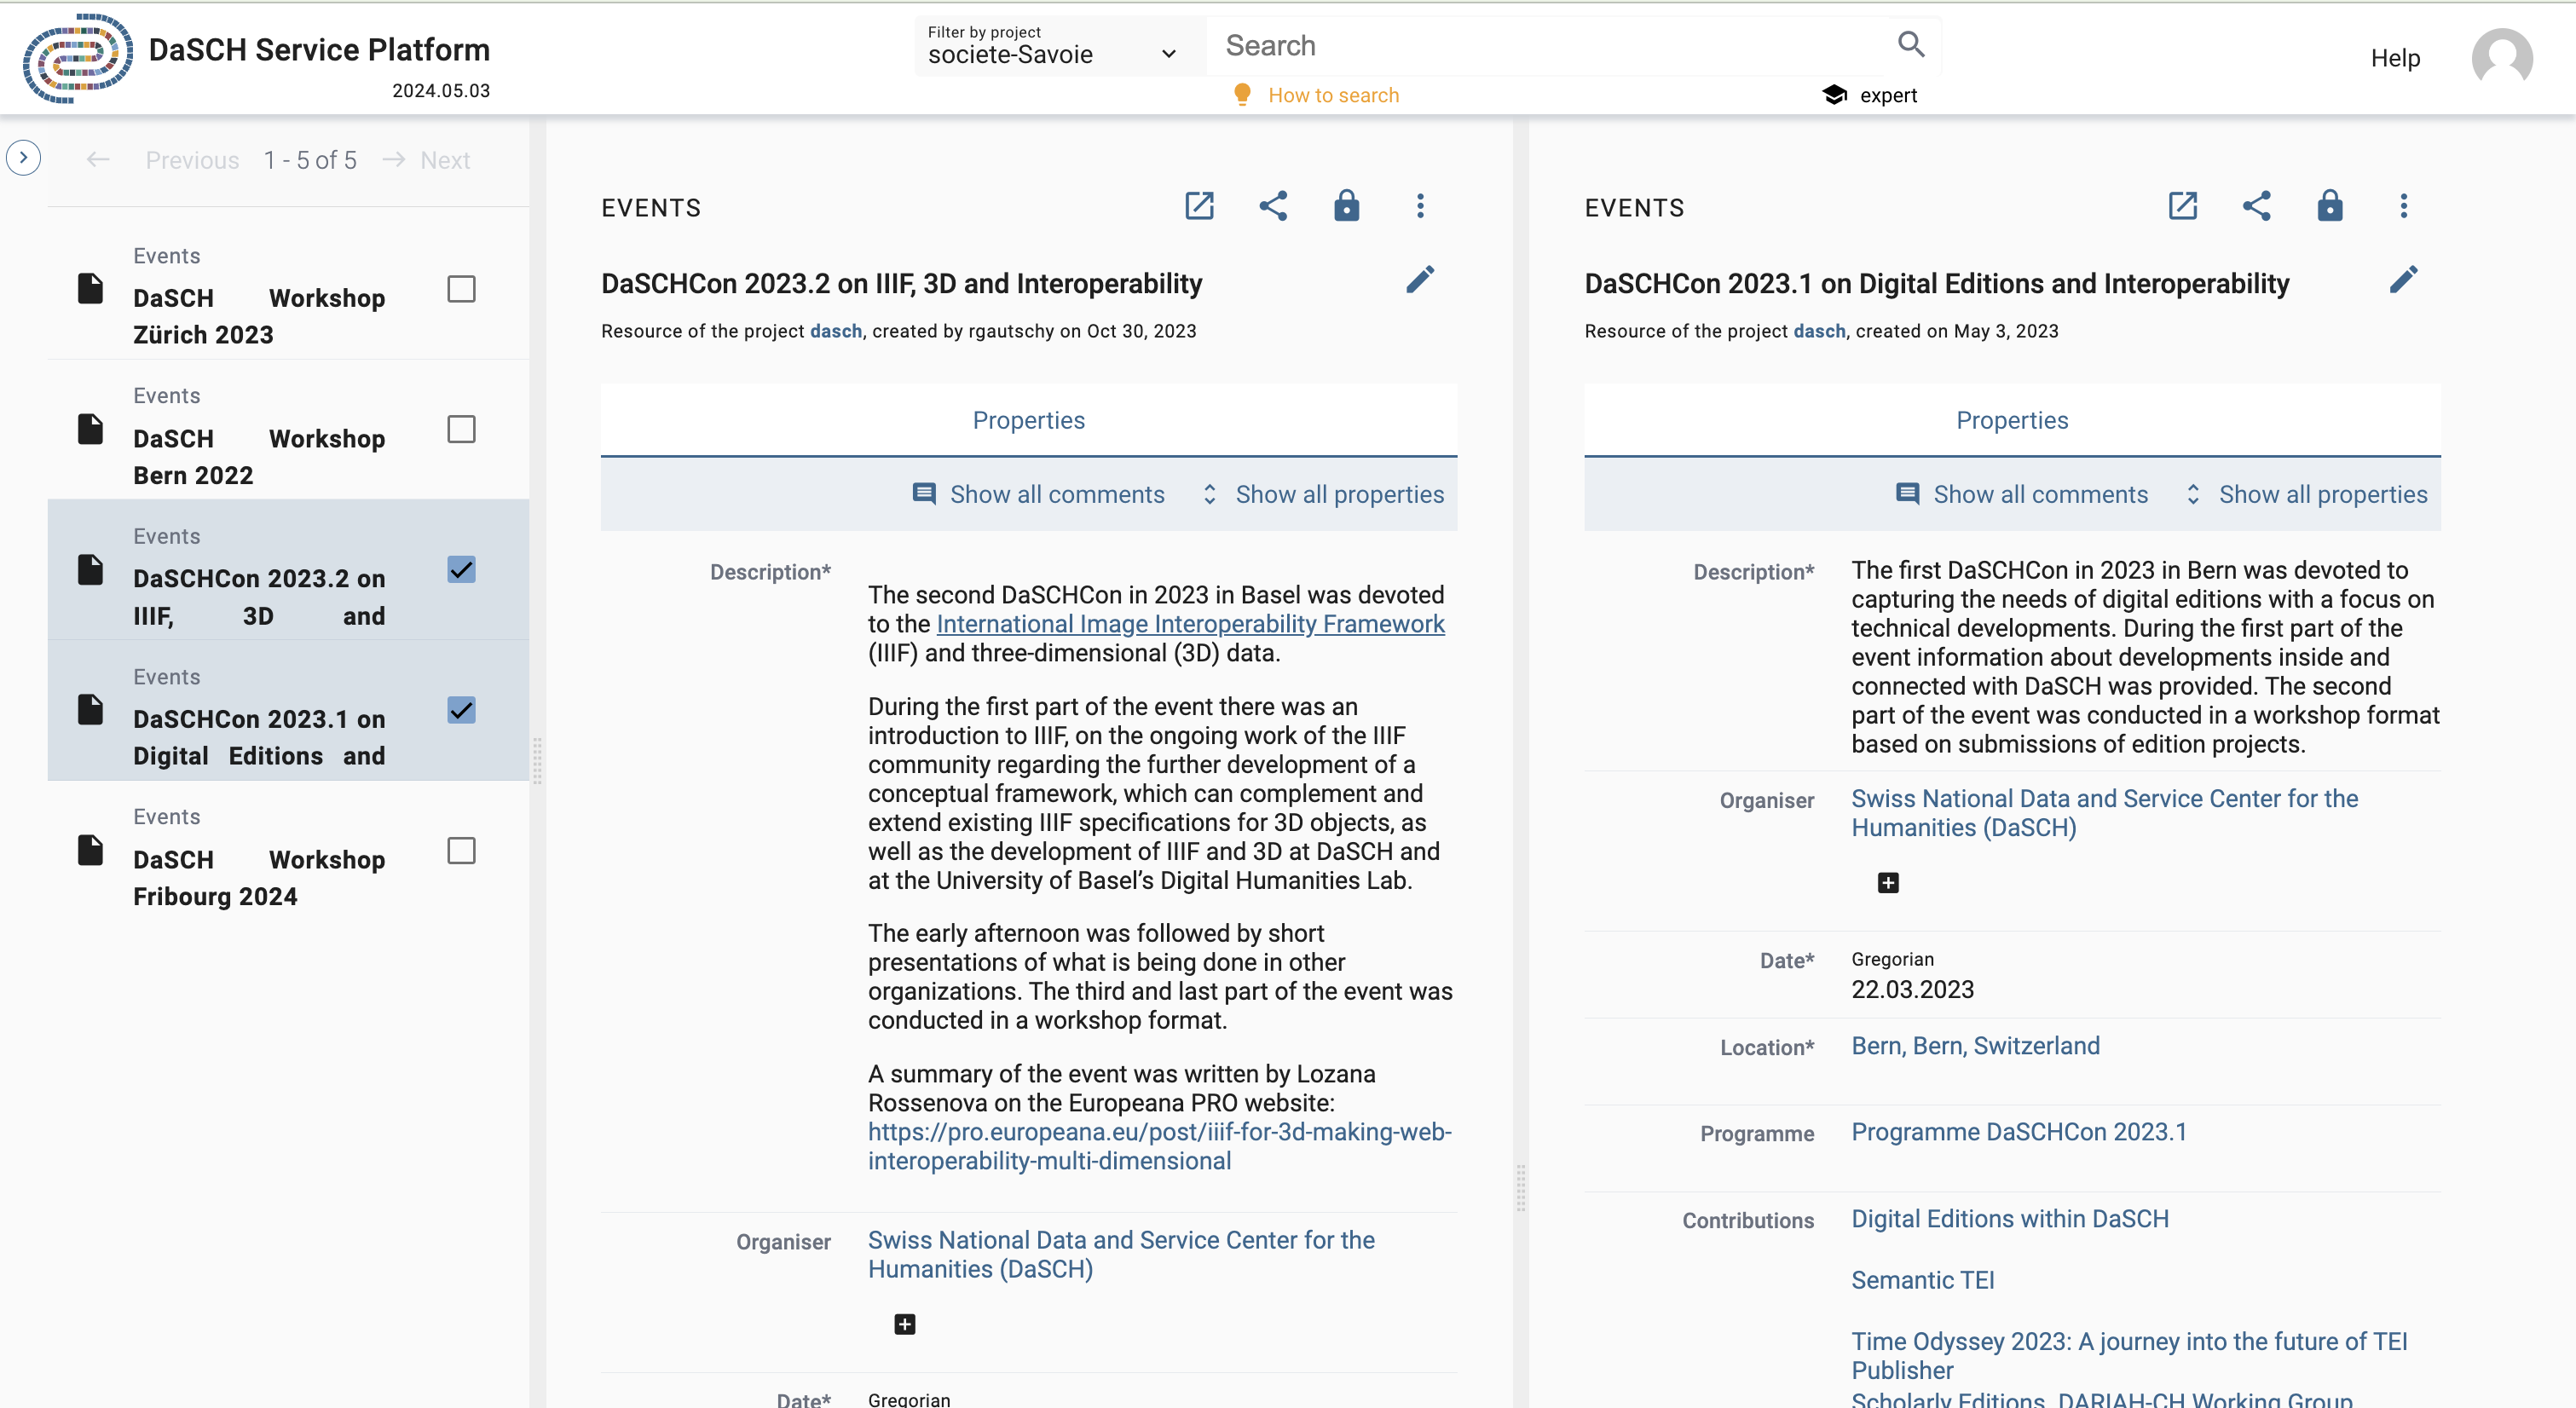Check the DaSCH Workshop Zürich 2023 checkbox
Image resolution: width=2576 pixels, height=1408 pixels.
(x=460, y=289)
